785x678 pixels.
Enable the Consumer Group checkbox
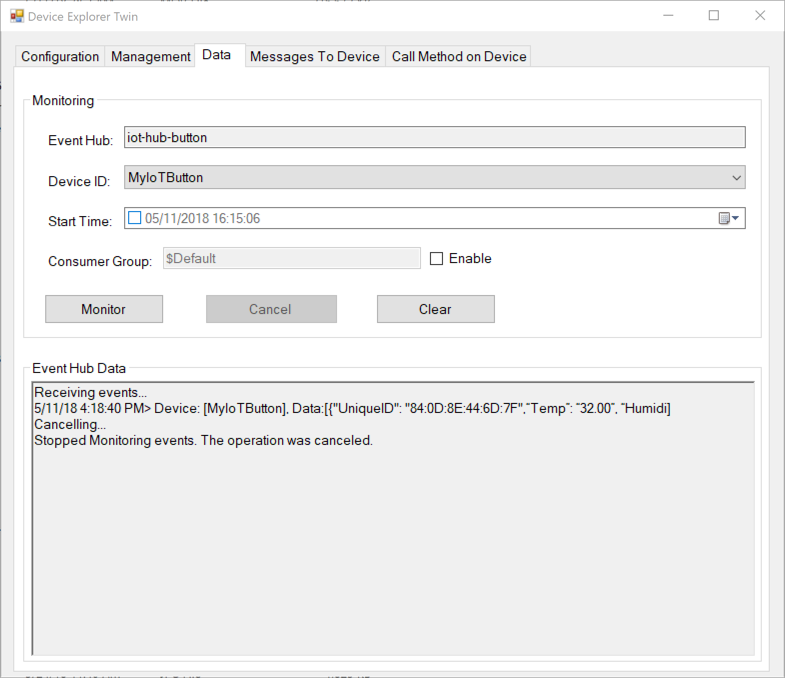point(437,258)
